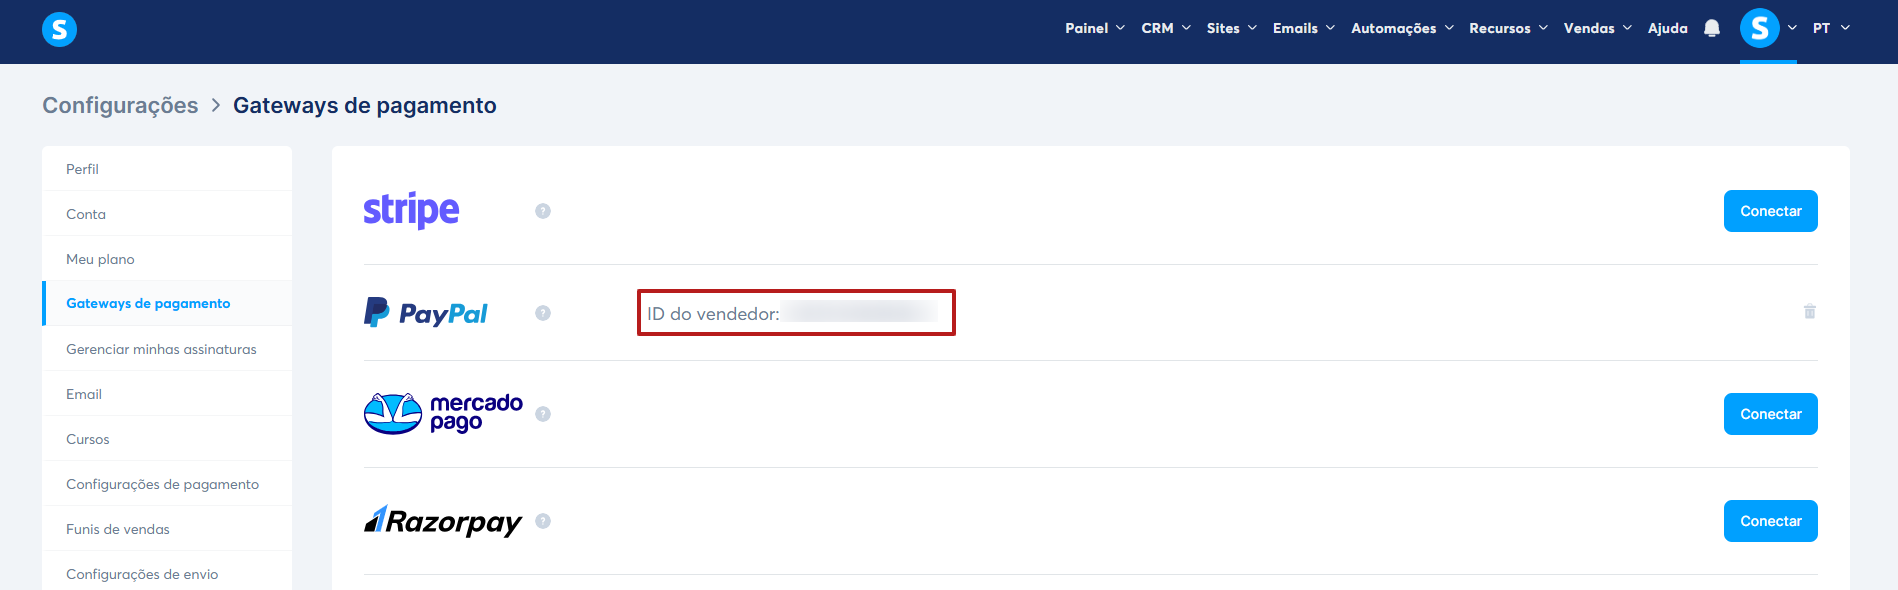
Task: Expand the Recursos dropdown menu
Action: (x=1509, y=28)
